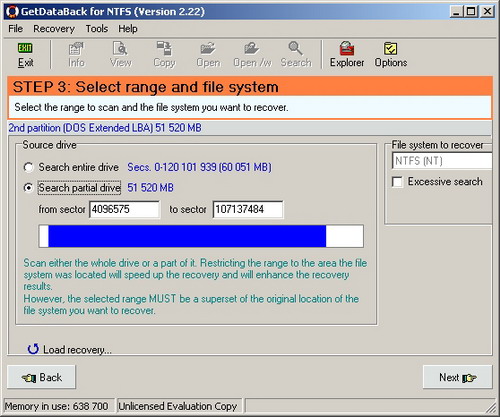Launch Explorer from the toolbar

[x=347, y=55]
